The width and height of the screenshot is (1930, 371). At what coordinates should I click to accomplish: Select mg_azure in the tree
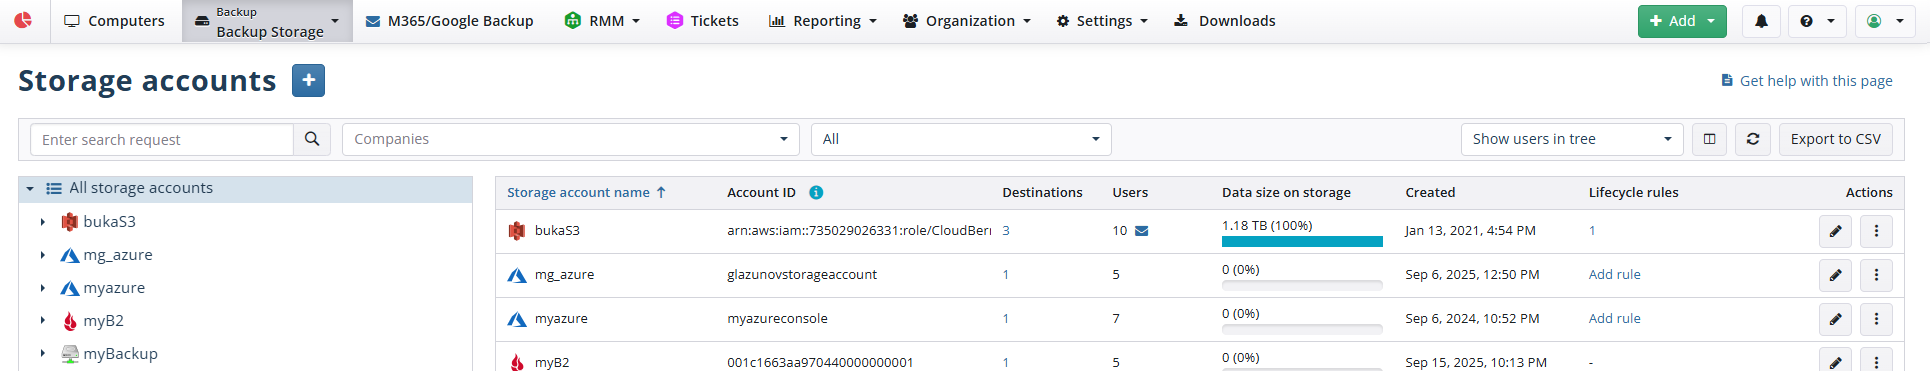(x=117, y=255)
